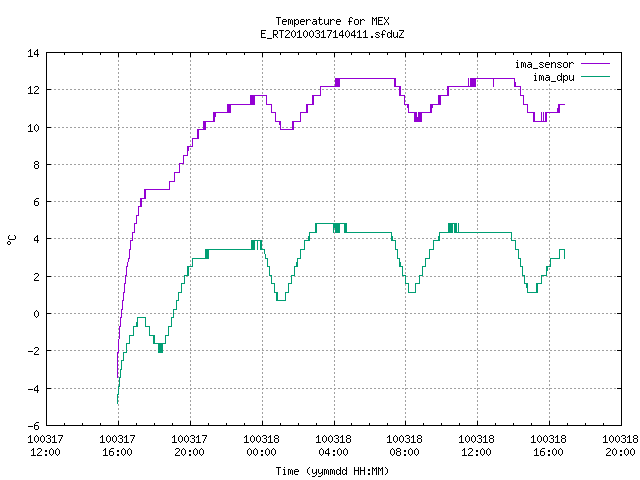Click x-axis tick label "100318 12:00"
640x480 pixels.
(476, 445)
